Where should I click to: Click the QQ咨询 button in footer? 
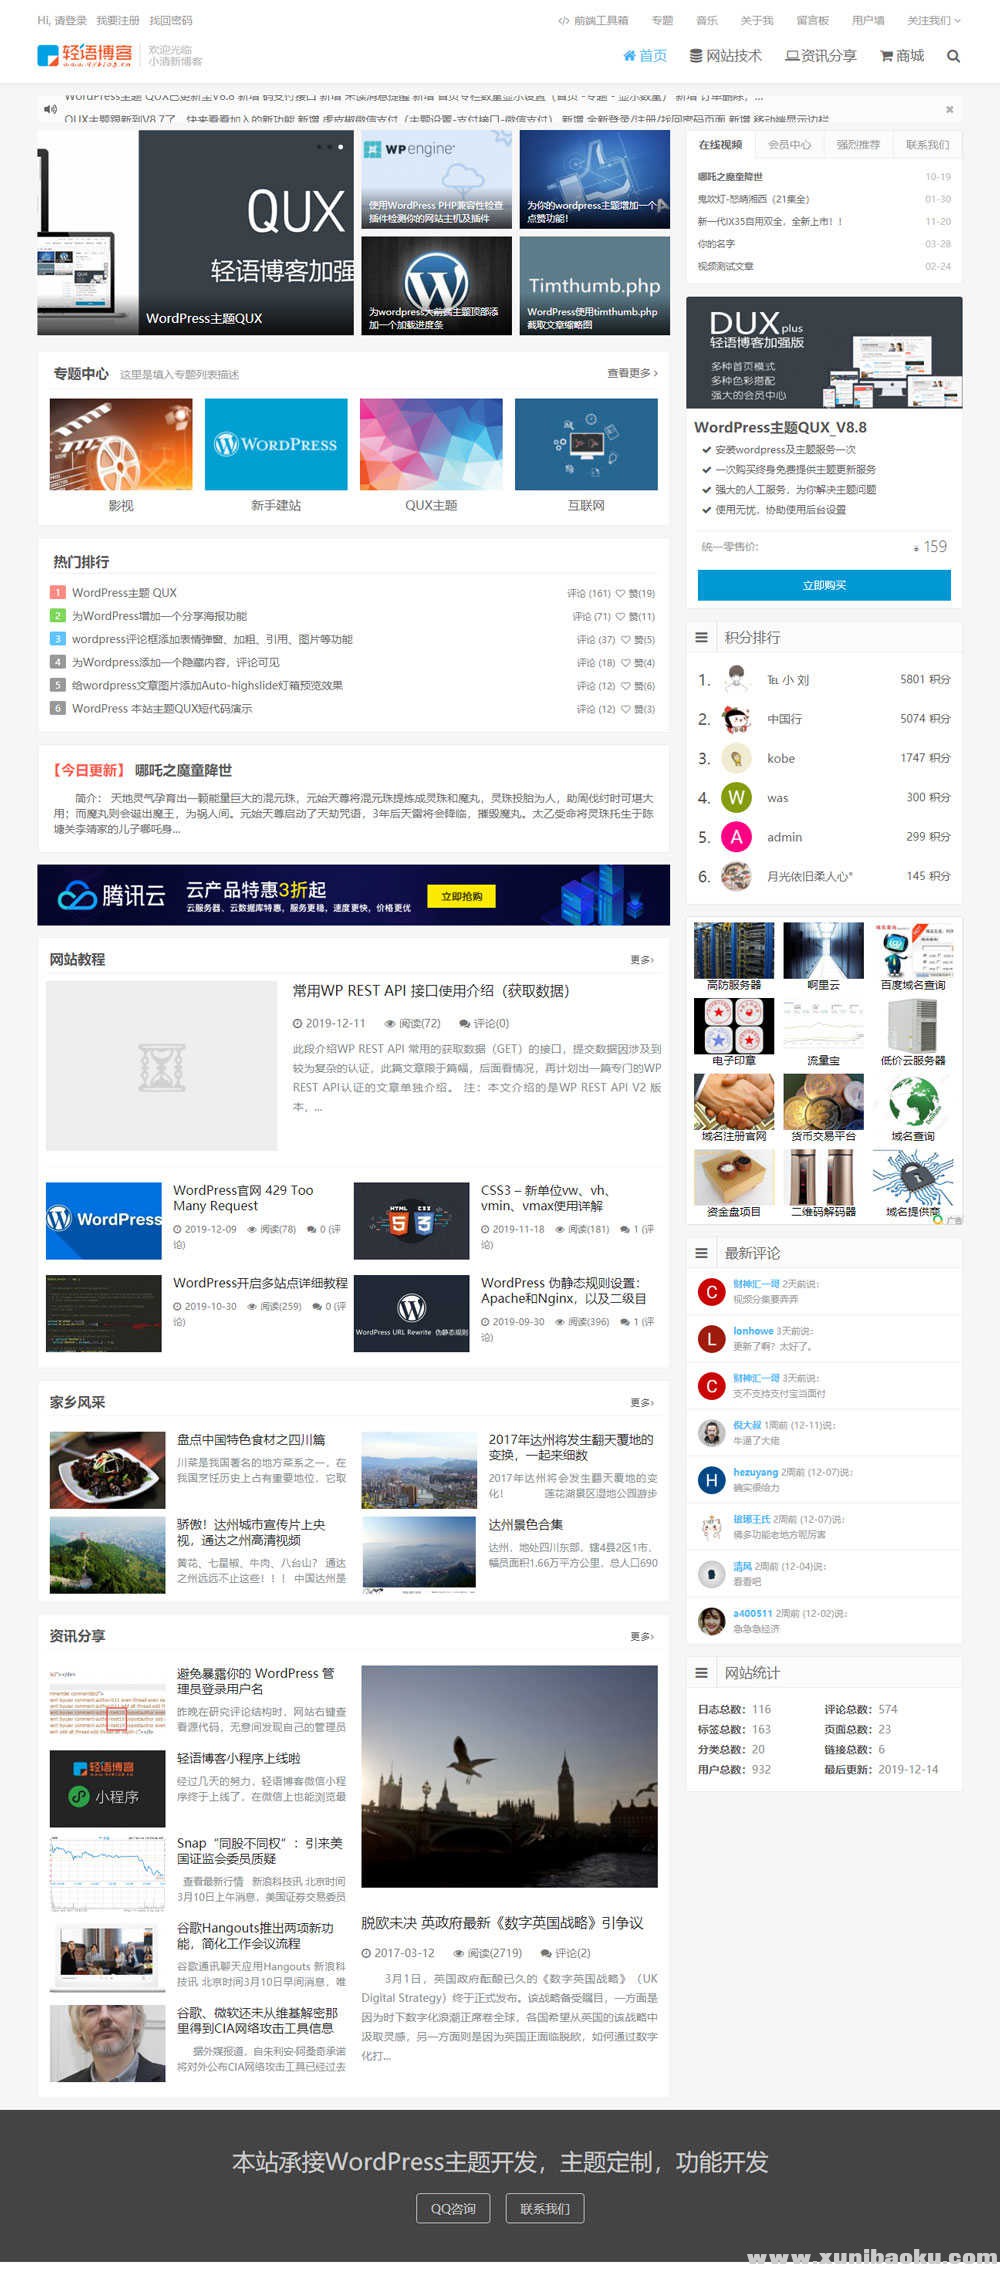(x=453, y=2208)
